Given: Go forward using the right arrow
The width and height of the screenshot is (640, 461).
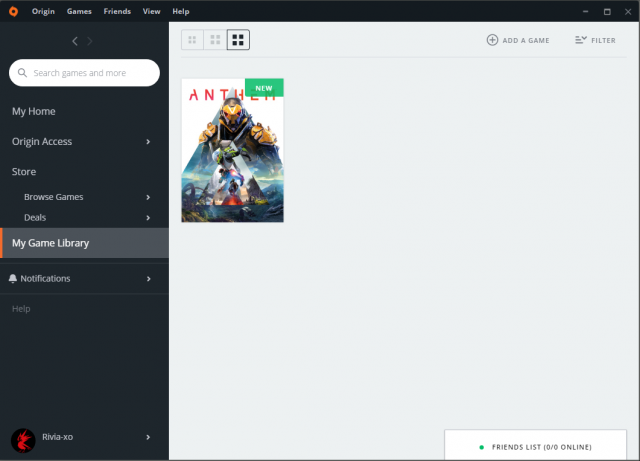Looking at the screenshot, I should point(90,41).
